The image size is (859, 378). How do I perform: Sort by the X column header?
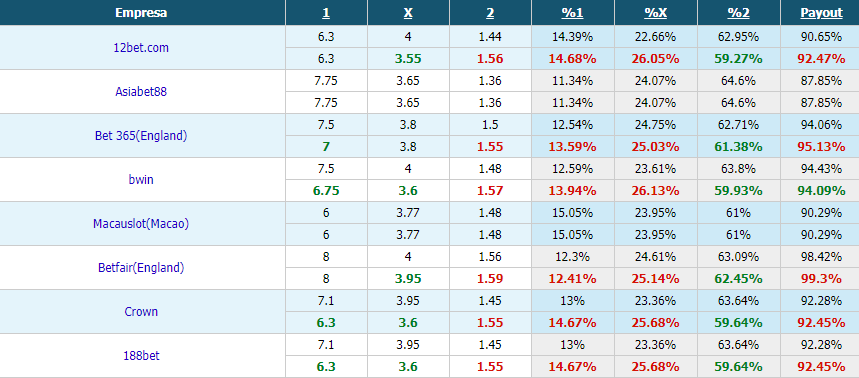tap(408, 13)
